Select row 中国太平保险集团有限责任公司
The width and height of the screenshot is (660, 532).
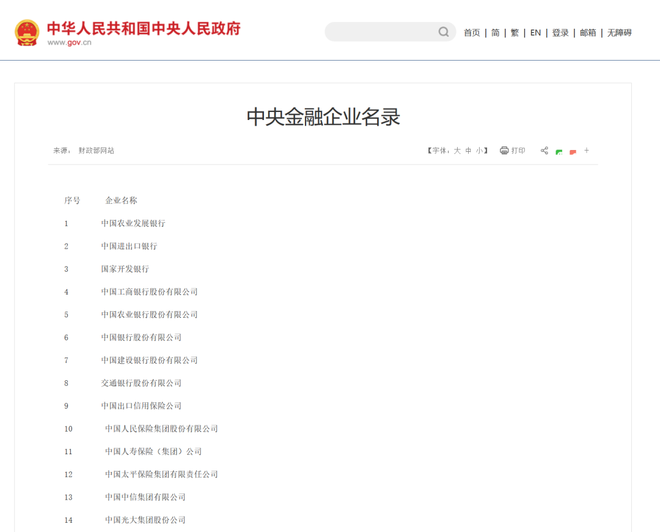(x=162, y=474)
